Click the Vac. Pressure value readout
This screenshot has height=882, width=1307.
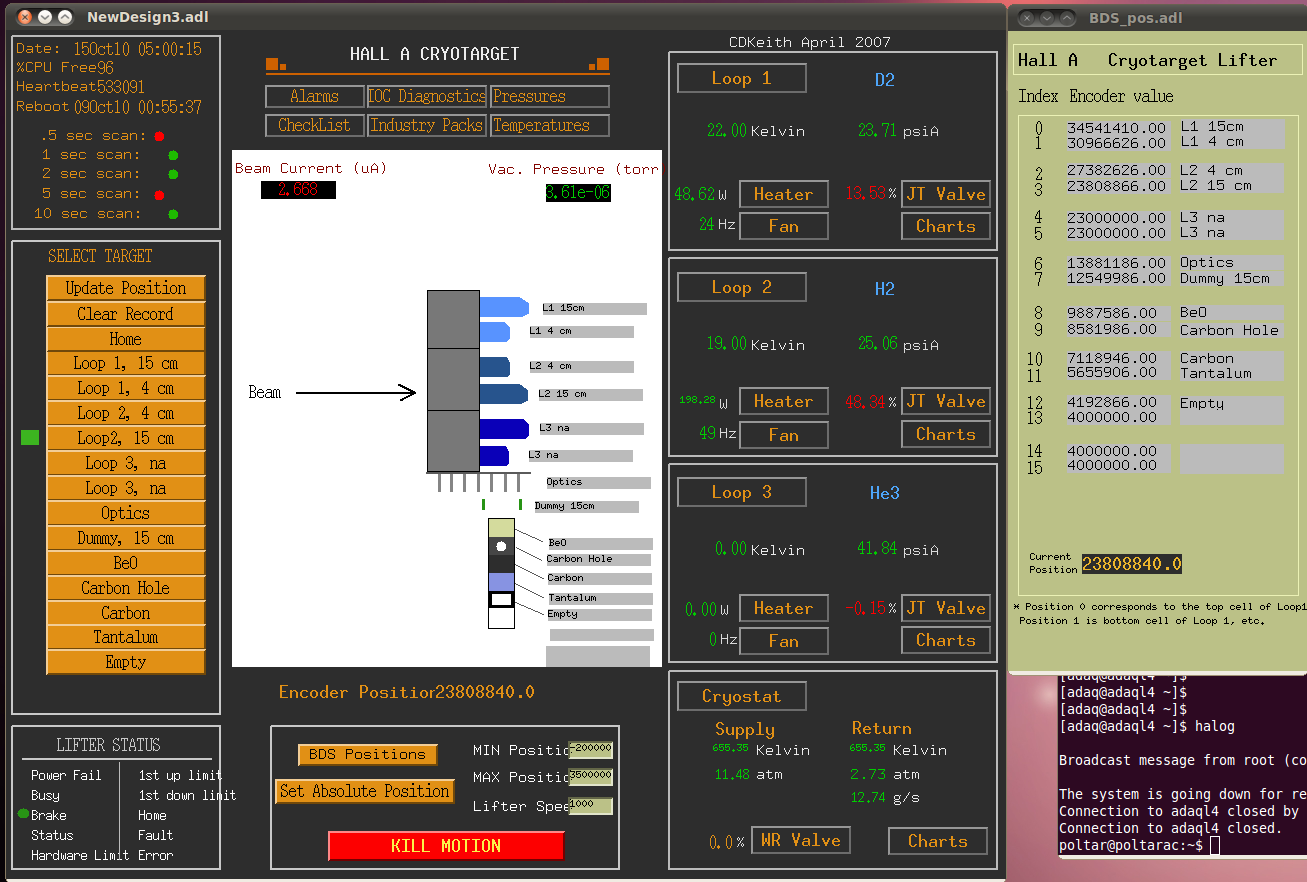pos(578,193)
